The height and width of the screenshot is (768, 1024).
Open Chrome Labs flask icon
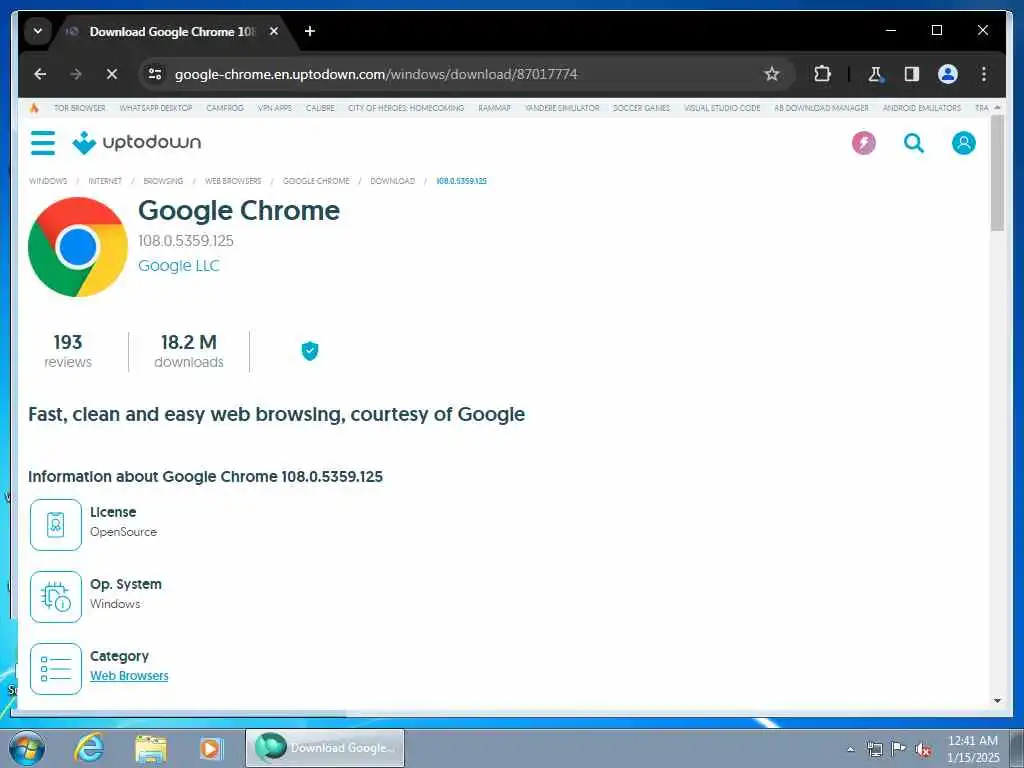(x=875, y=74)
